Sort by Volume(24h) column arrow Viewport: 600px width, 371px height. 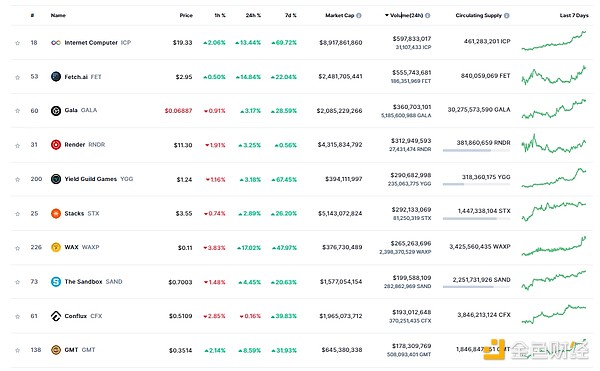click(x=386, y=15)
